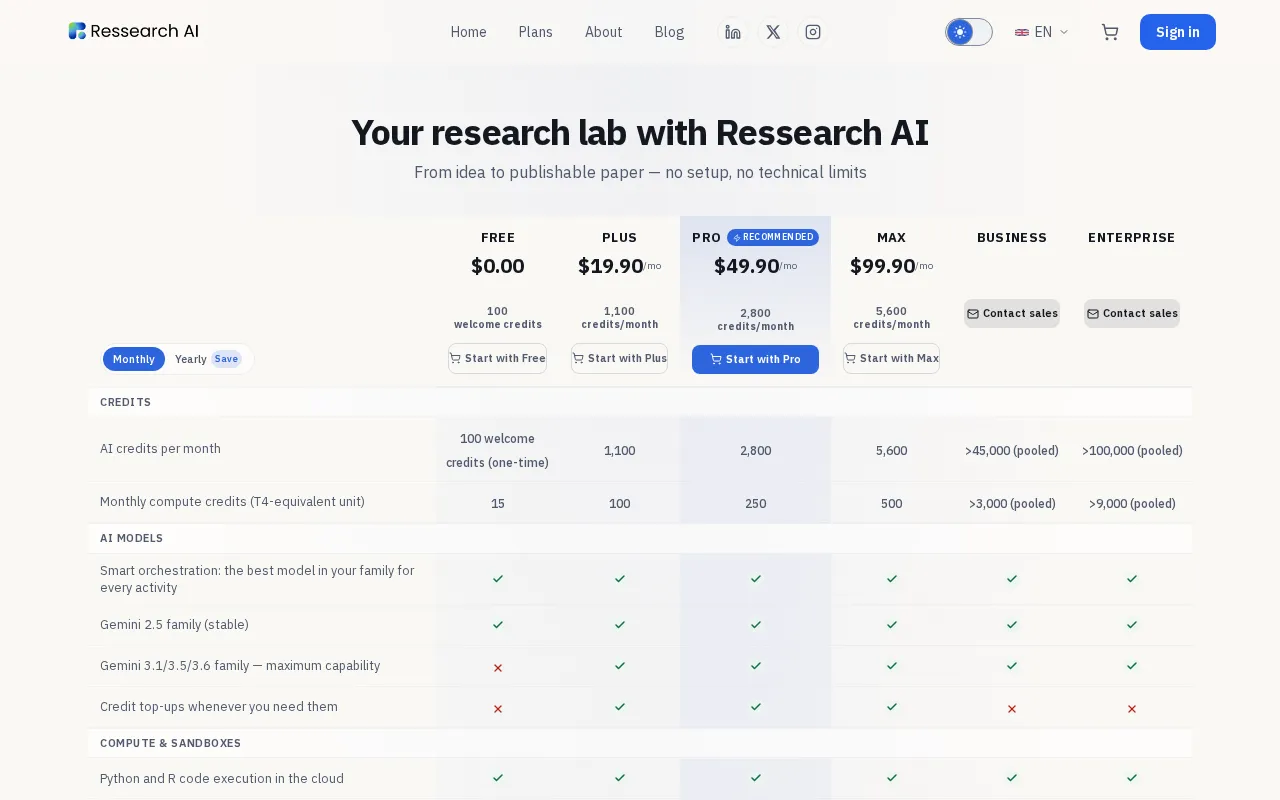The height and width of the screenshot is (800, 1280).
Task: Click 'Your research lab with Ressearch AI' headline
Action: pos(640,133)
